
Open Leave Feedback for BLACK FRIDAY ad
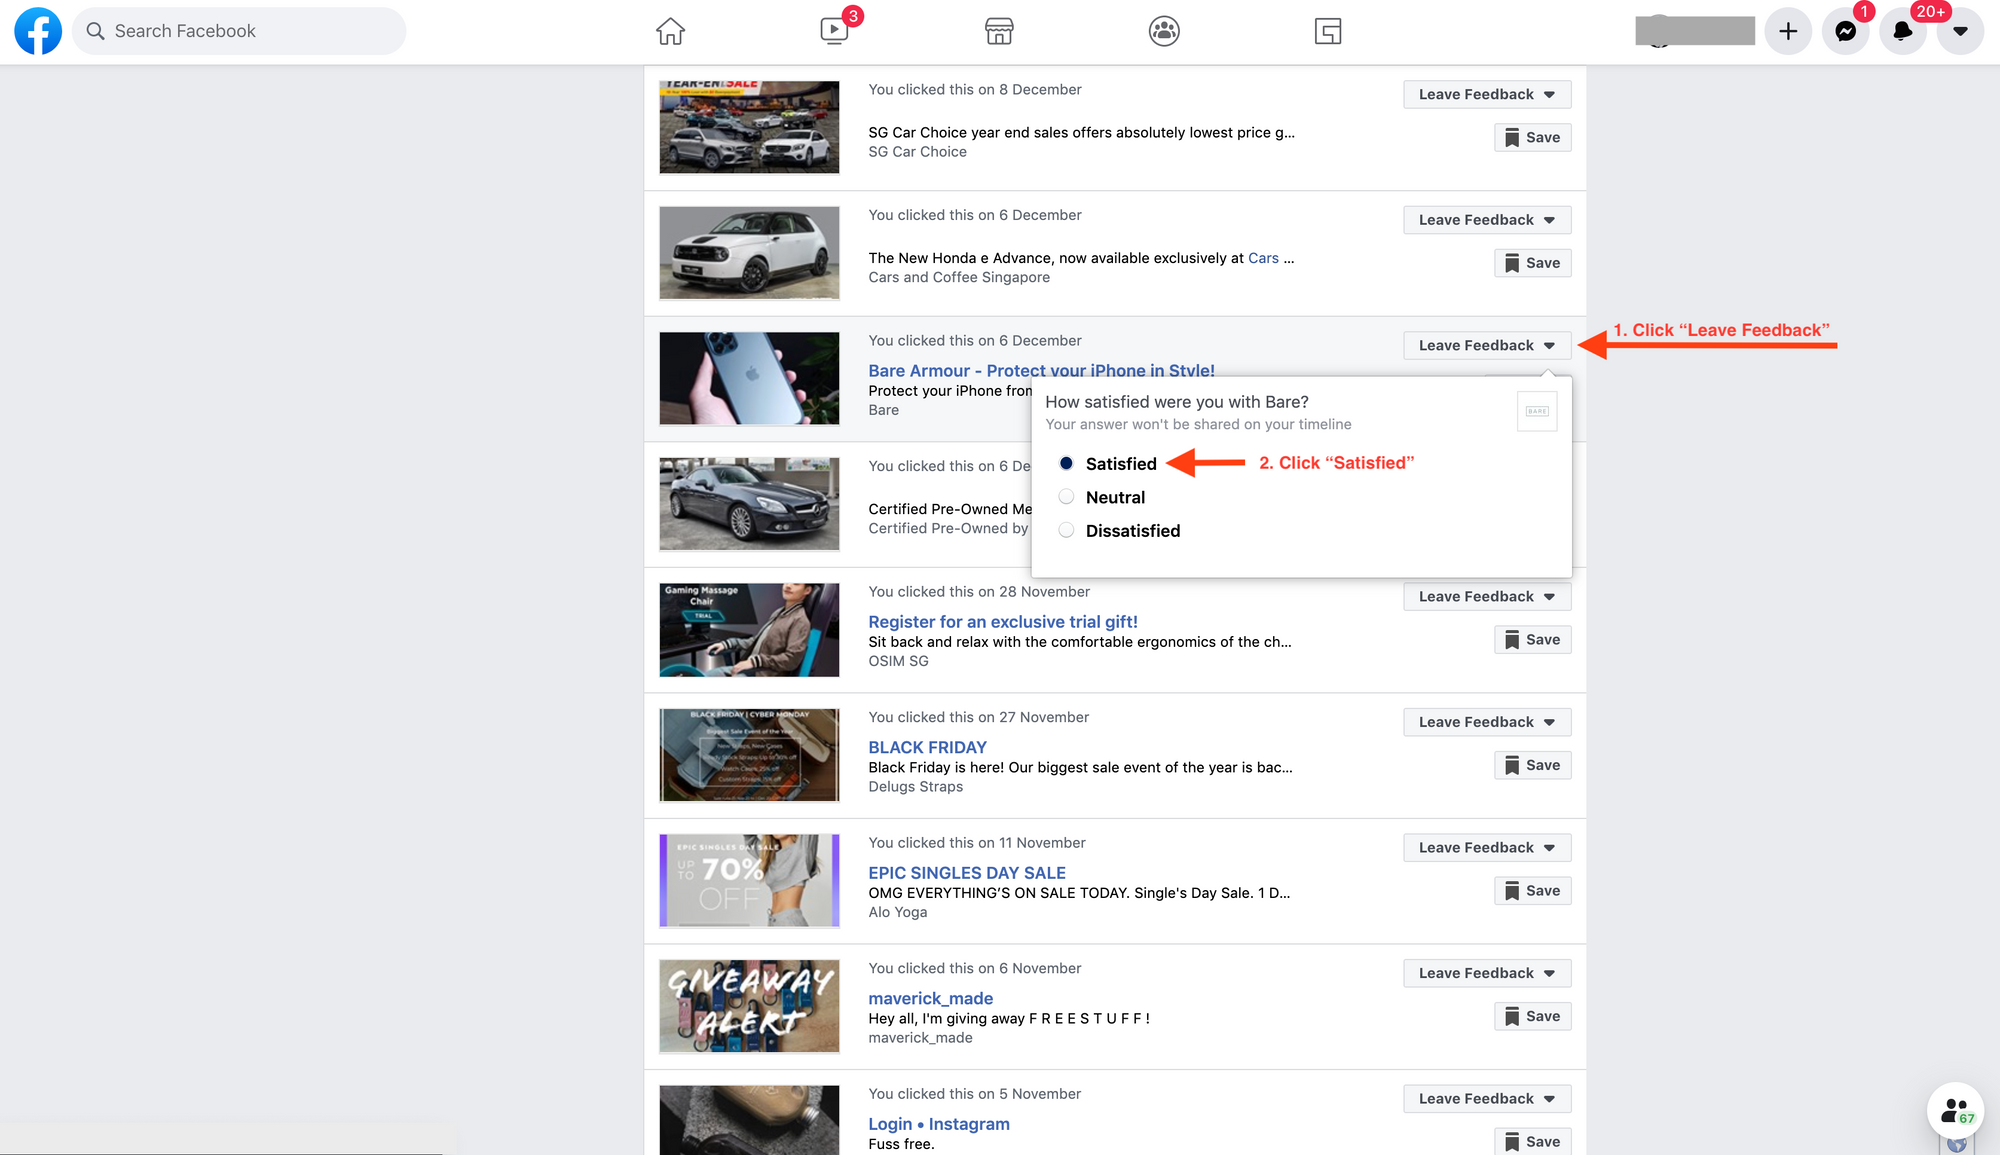pyautogui.click(x=1487, y=722)
